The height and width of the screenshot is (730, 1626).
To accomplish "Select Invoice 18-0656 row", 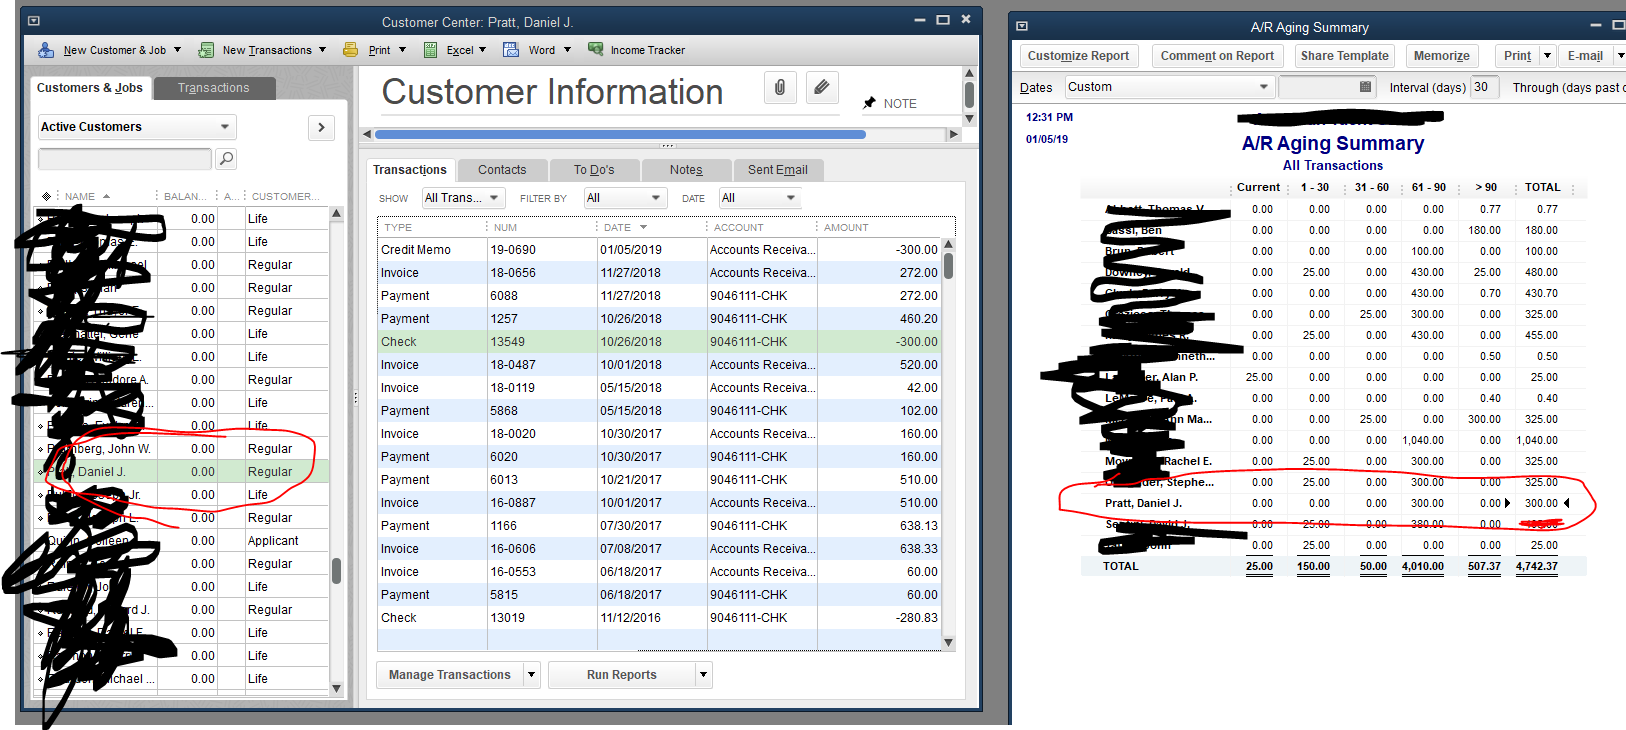I will (659, 273).
